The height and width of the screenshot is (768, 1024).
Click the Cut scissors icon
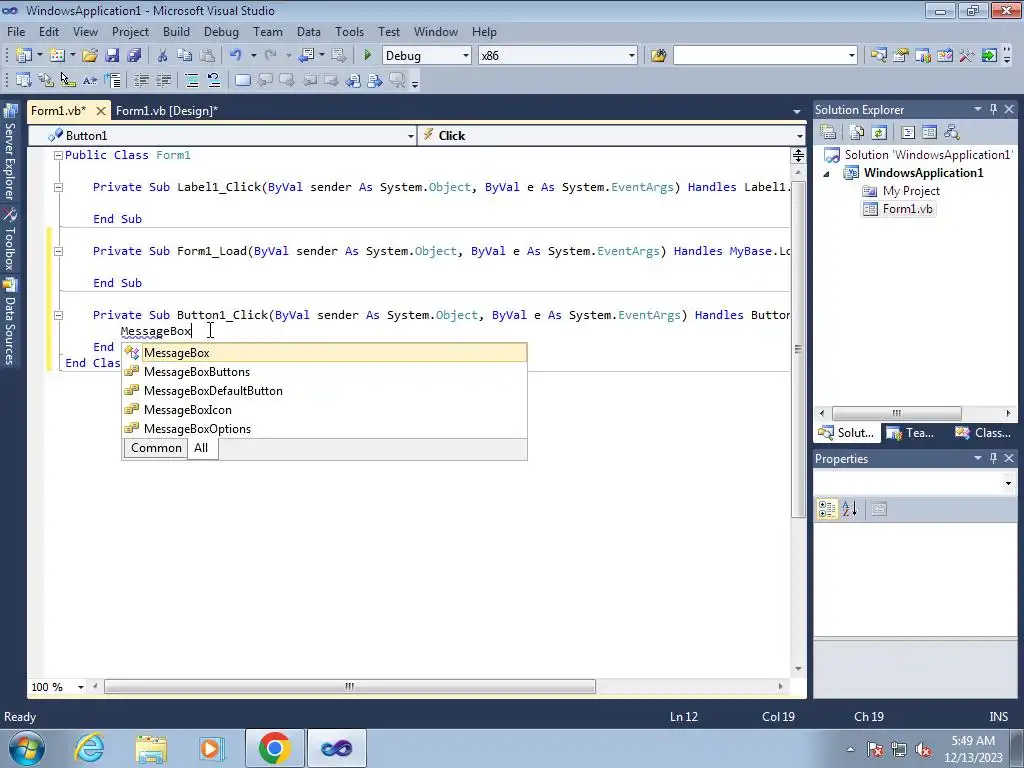coord(163,56)
